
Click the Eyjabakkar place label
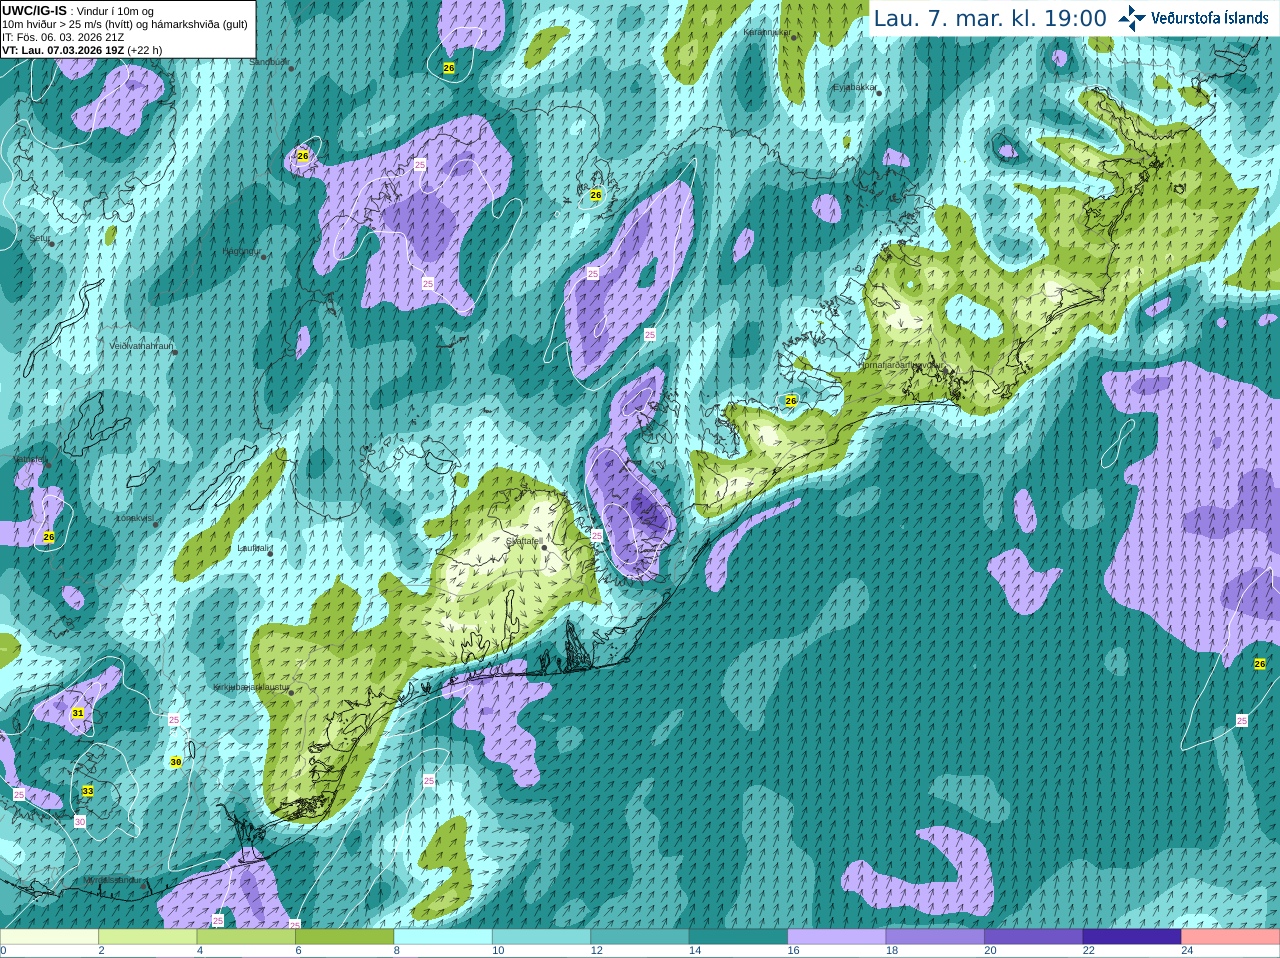(x=856, y=87)
